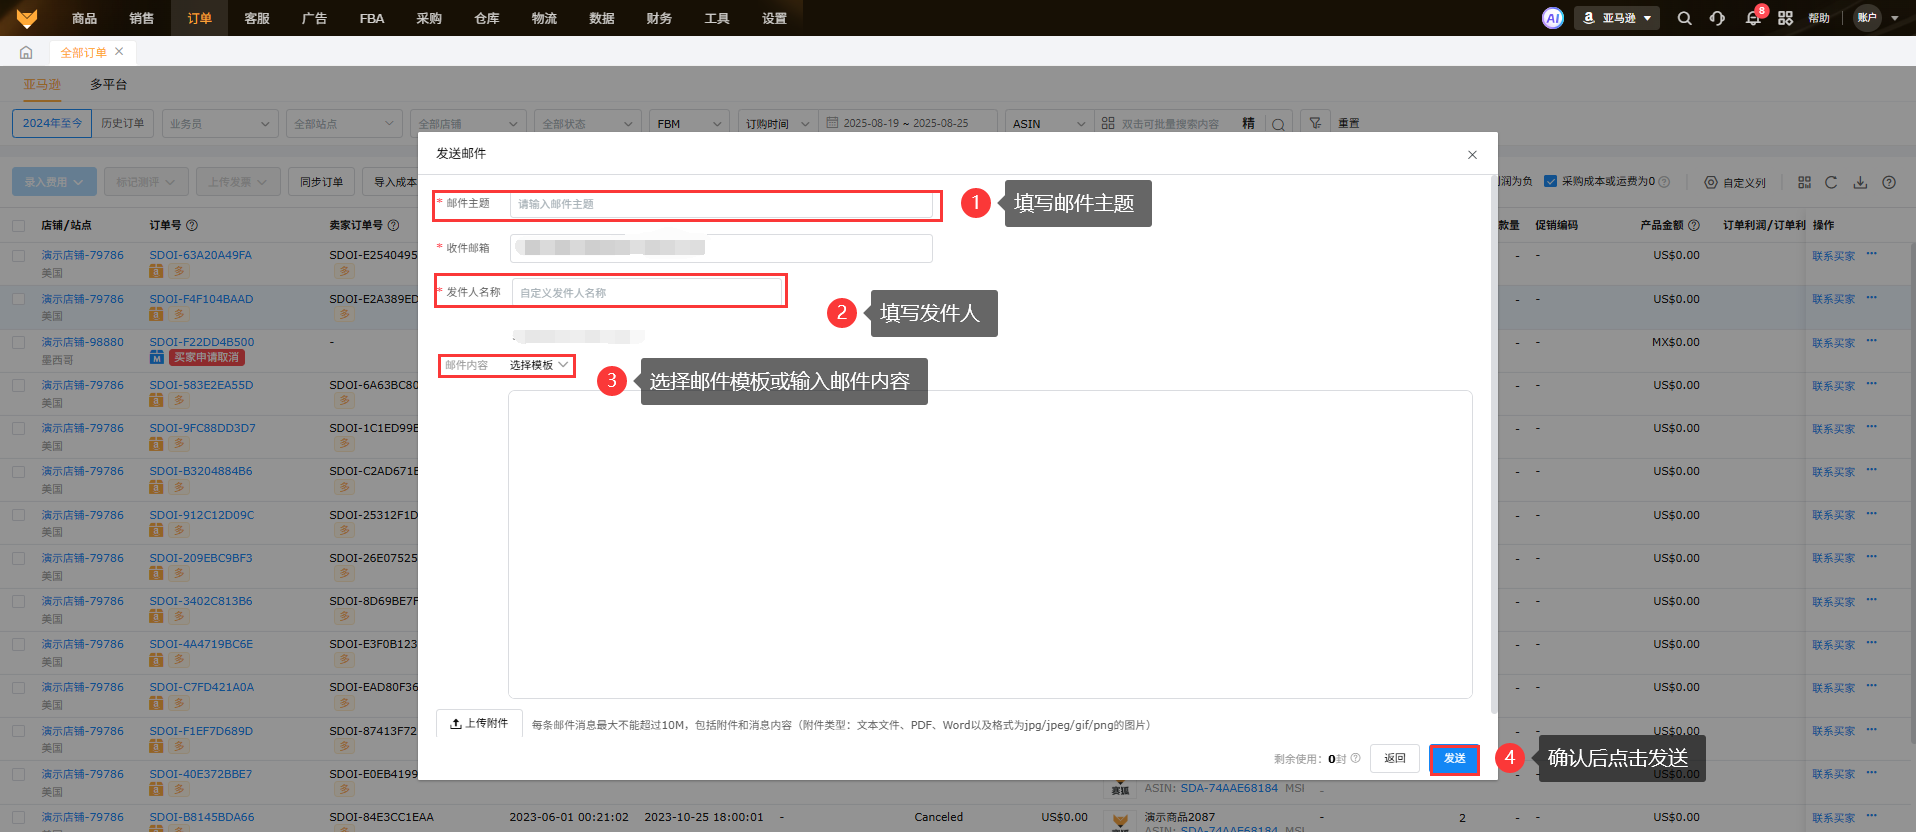Close the 全部订单 tab with its X icon
This screenshot has height=832, width=1916.
(119, 51)
